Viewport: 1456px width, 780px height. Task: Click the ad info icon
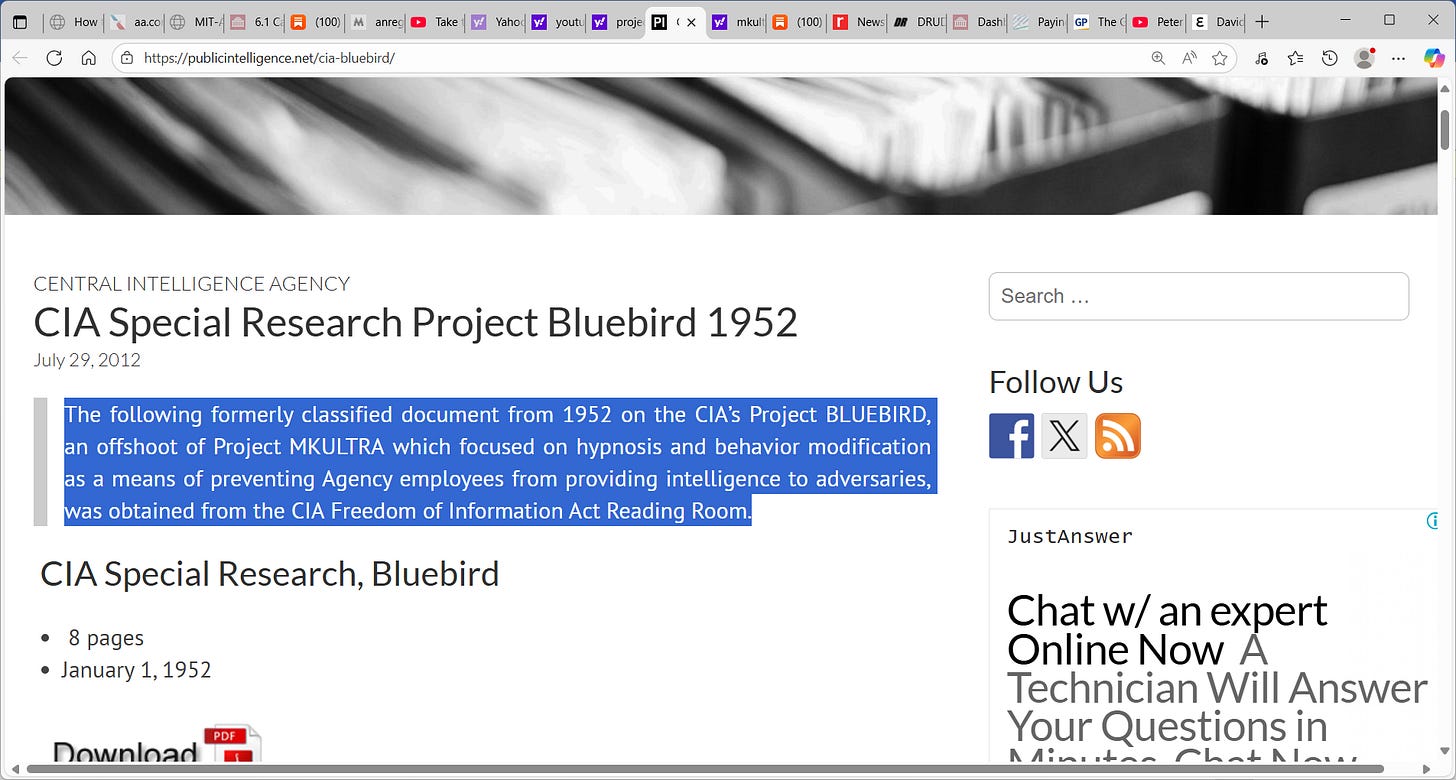point(1432,520)
